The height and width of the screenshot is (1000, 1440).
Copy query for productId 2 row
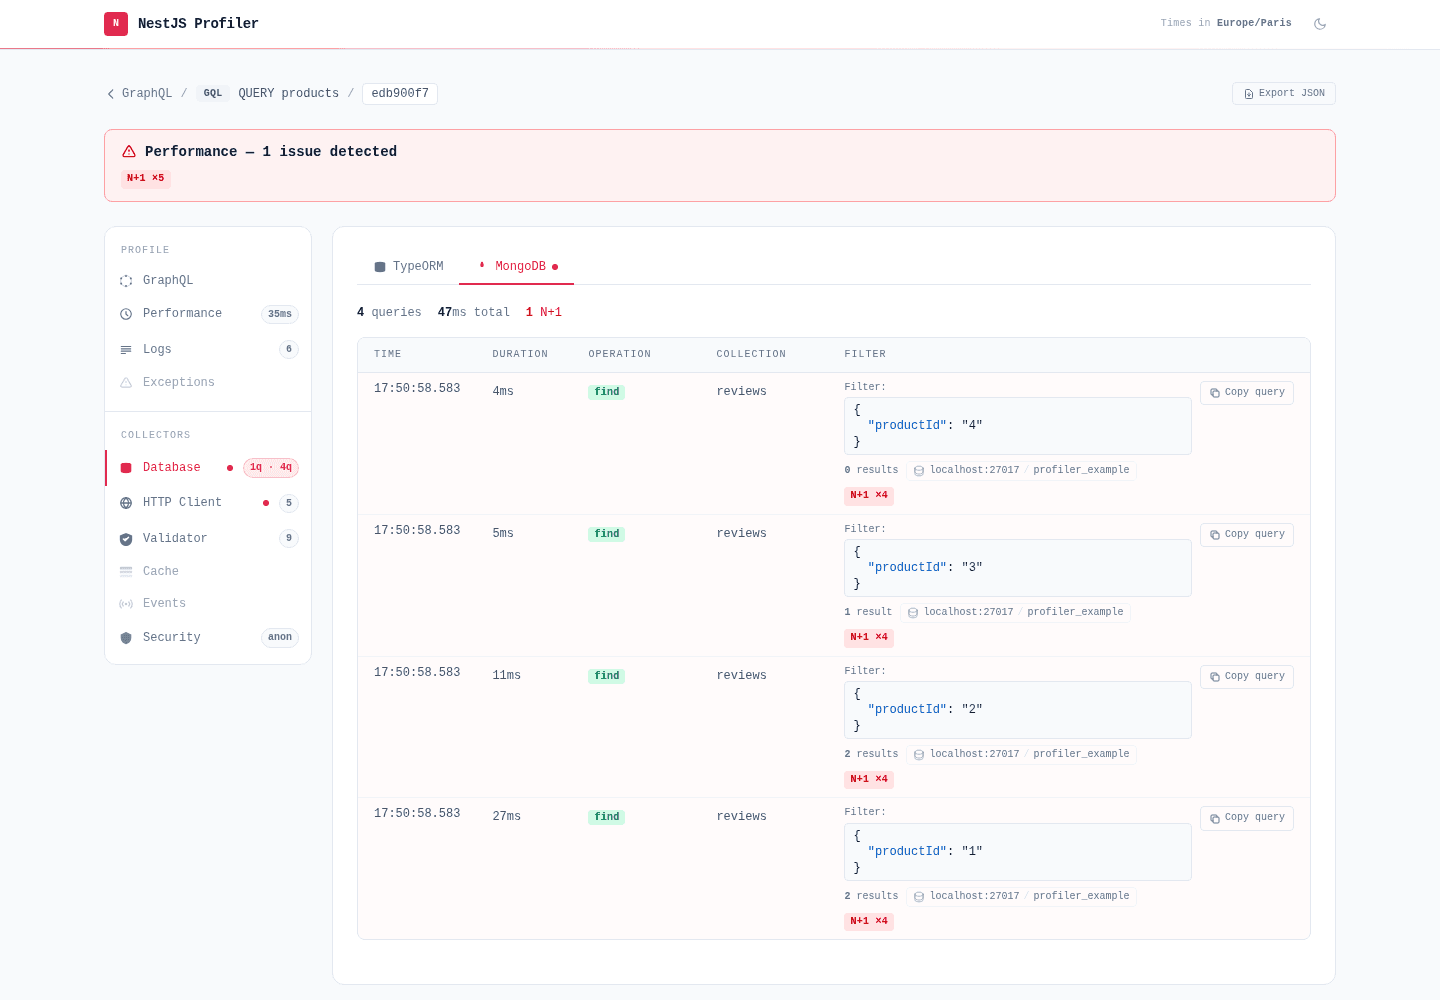pyautogui.click(x=1247, y=677)
